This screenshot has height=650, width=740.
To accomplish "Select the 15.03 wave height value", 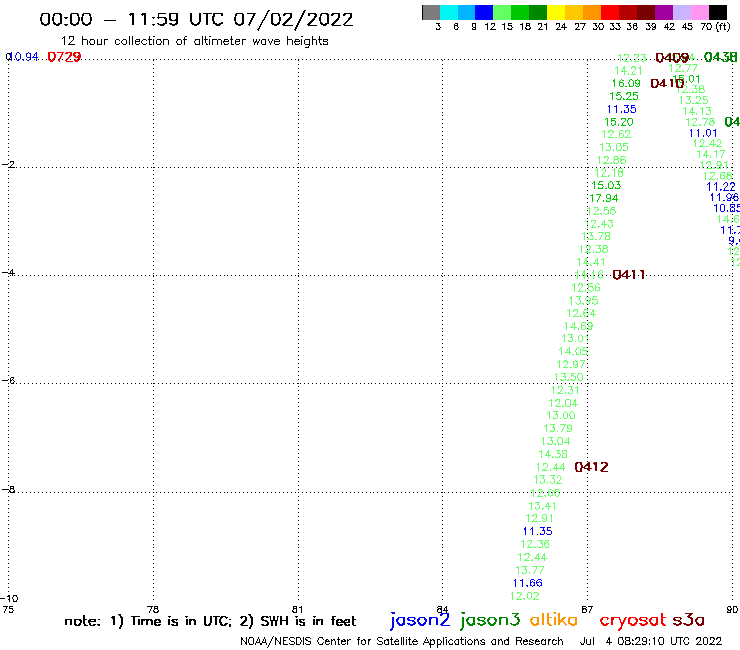I will coord(606,186).
